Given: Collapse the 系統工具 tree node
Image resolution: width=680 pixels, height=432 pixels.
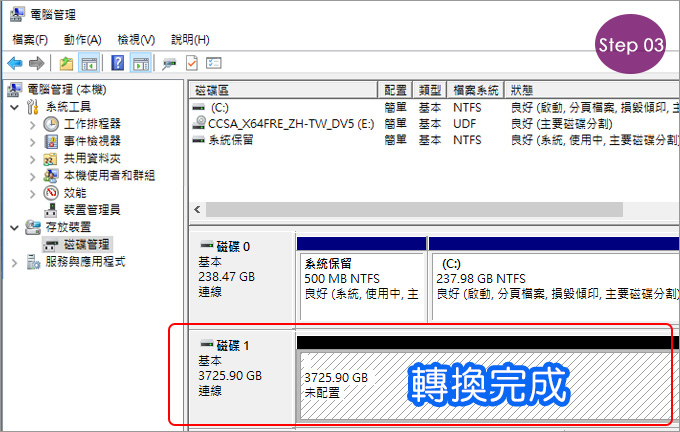Looking at the screenshot, I should click(15, 107).
